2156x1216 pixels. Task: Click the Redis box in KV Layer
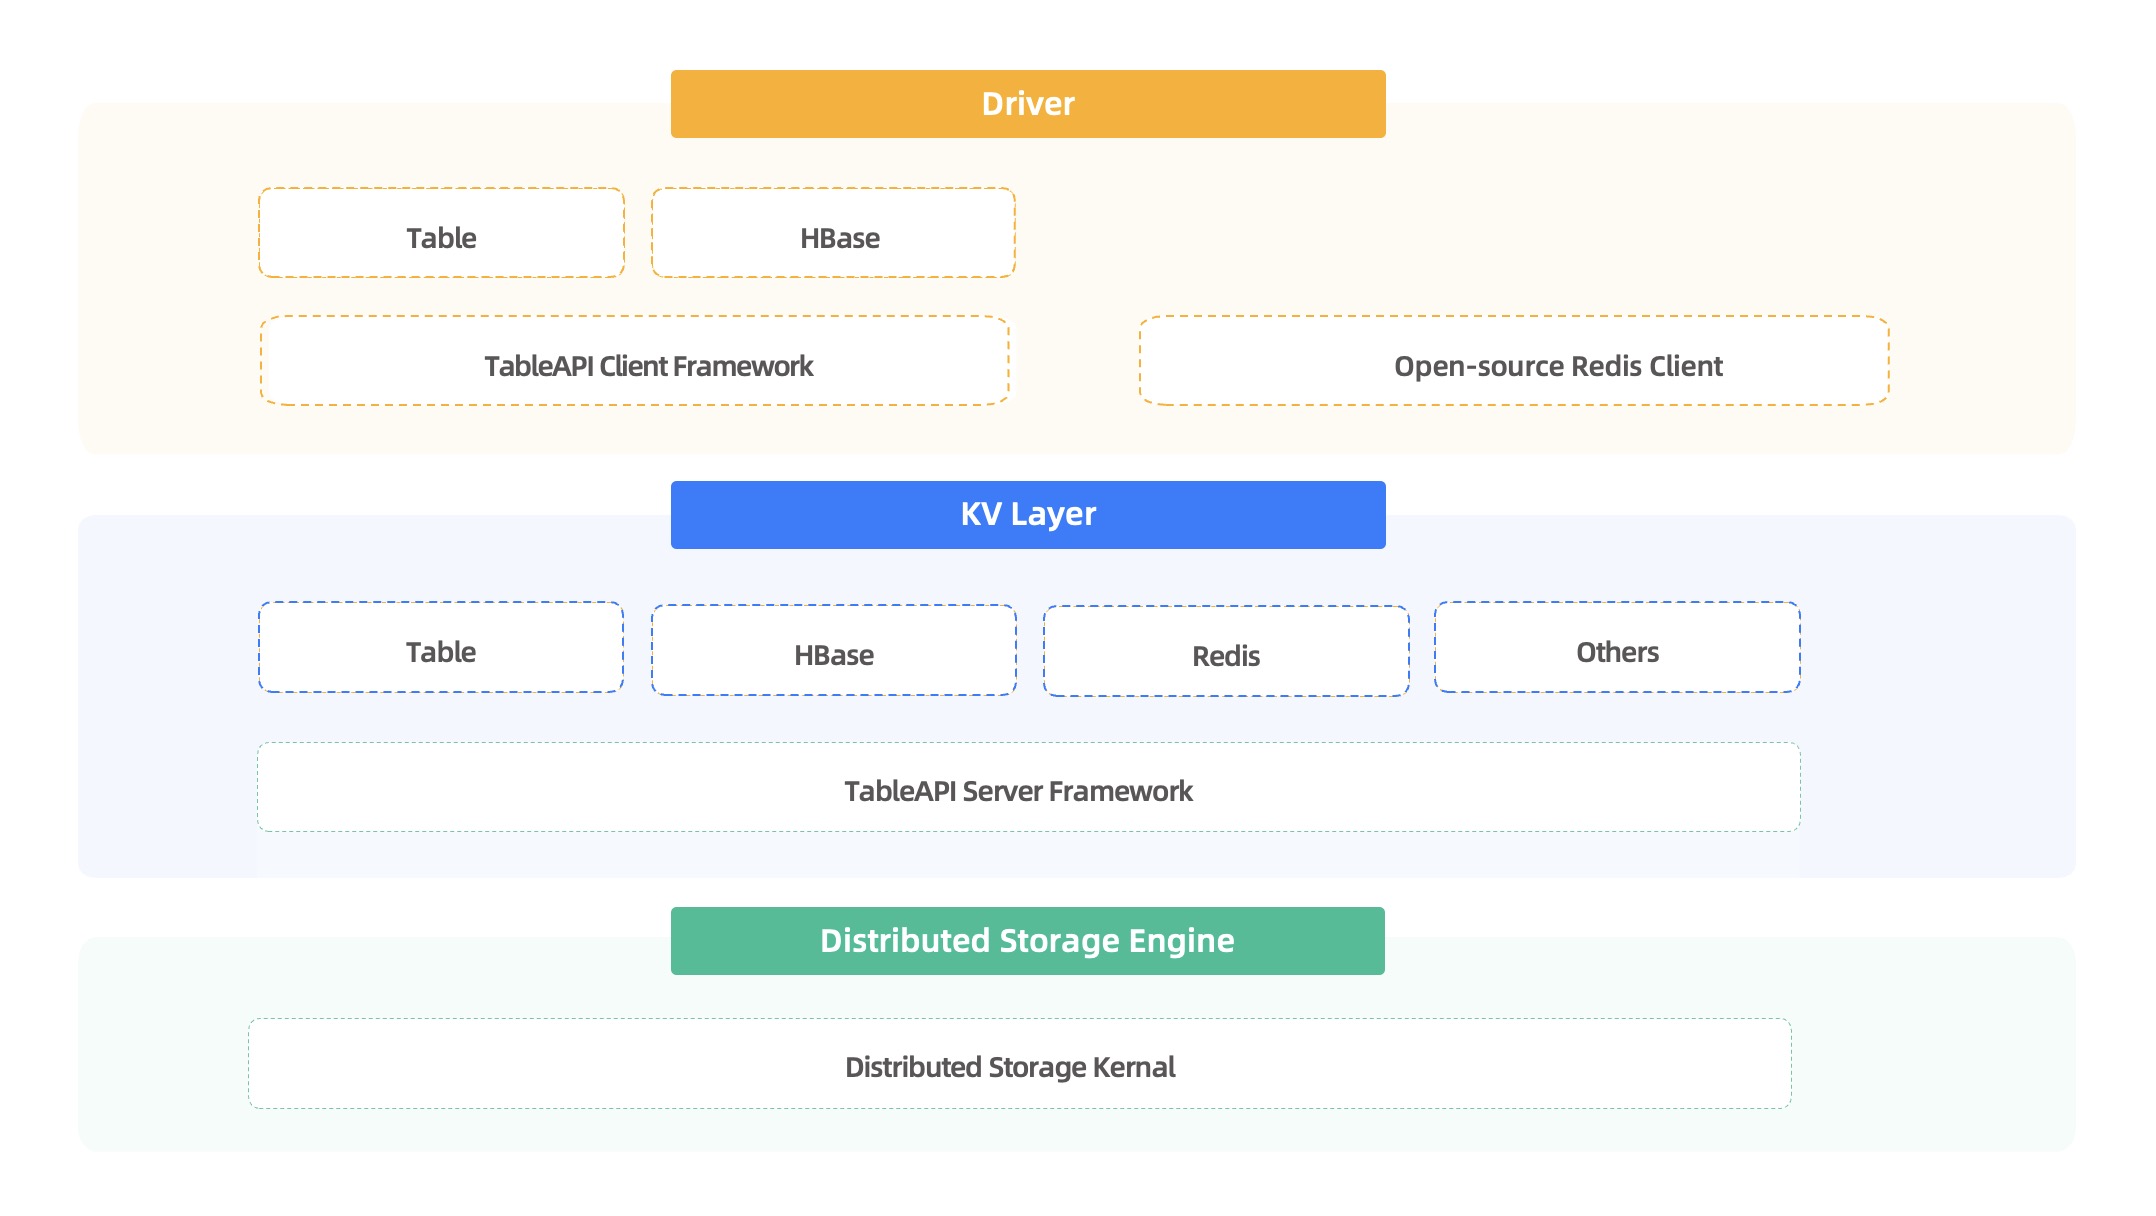click(x=1226, y=651)
